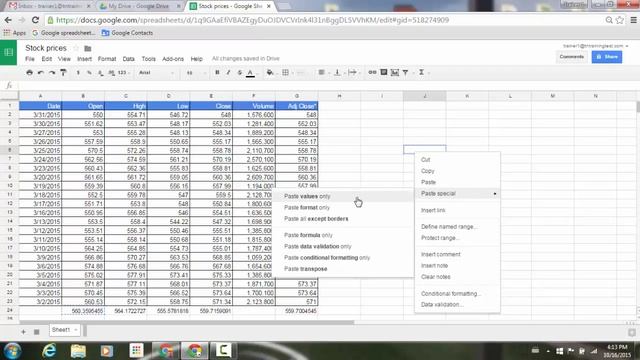Open the Data menu
The width and height of the screenshot is (640, 360).
coord(129,59)
